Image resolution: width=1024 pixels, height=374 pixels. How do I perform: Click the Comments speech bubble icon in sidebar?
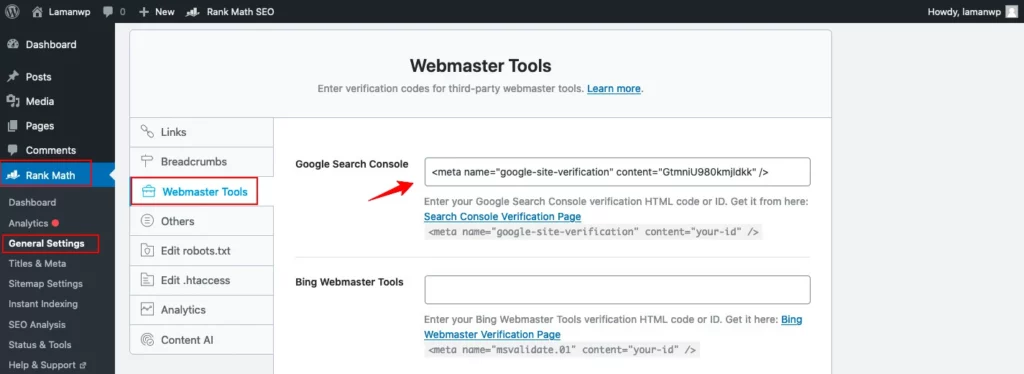(12, 150)
